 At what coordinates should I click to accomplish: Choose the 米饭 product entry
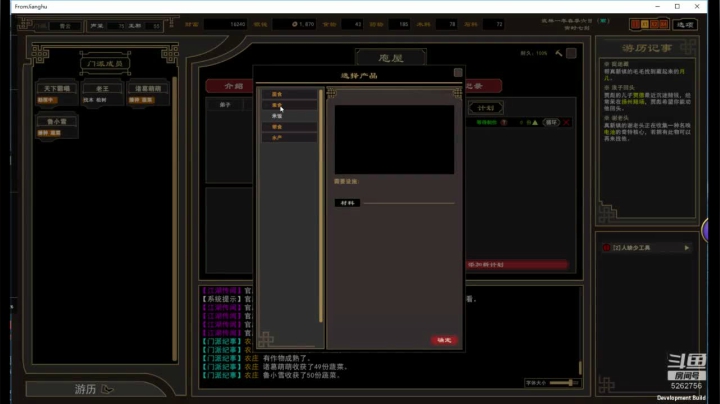pyautogui.click(x=289, y=116)
